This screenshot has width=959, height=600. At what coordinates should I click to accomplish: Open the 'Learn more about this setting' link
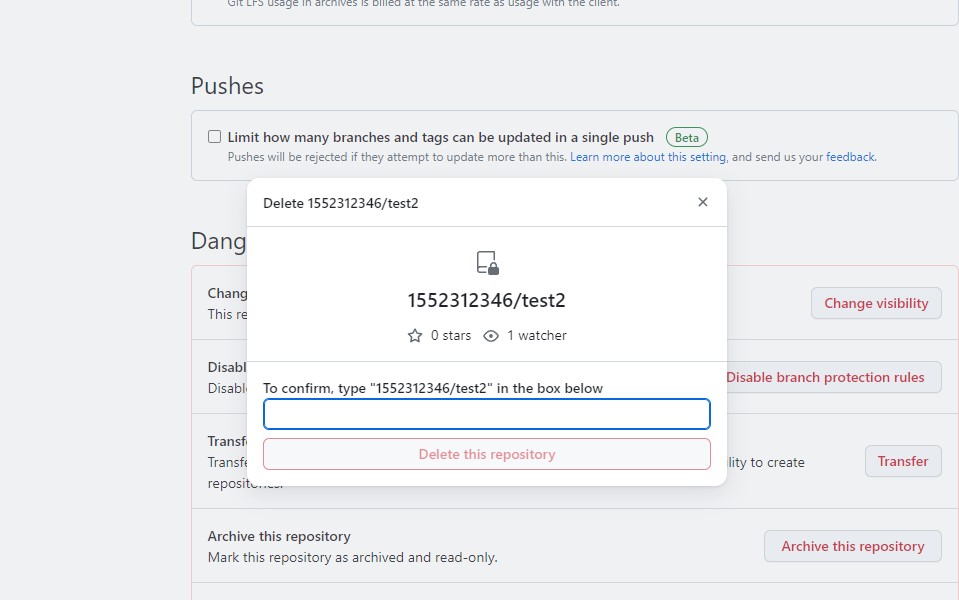(x=648, y=157)
